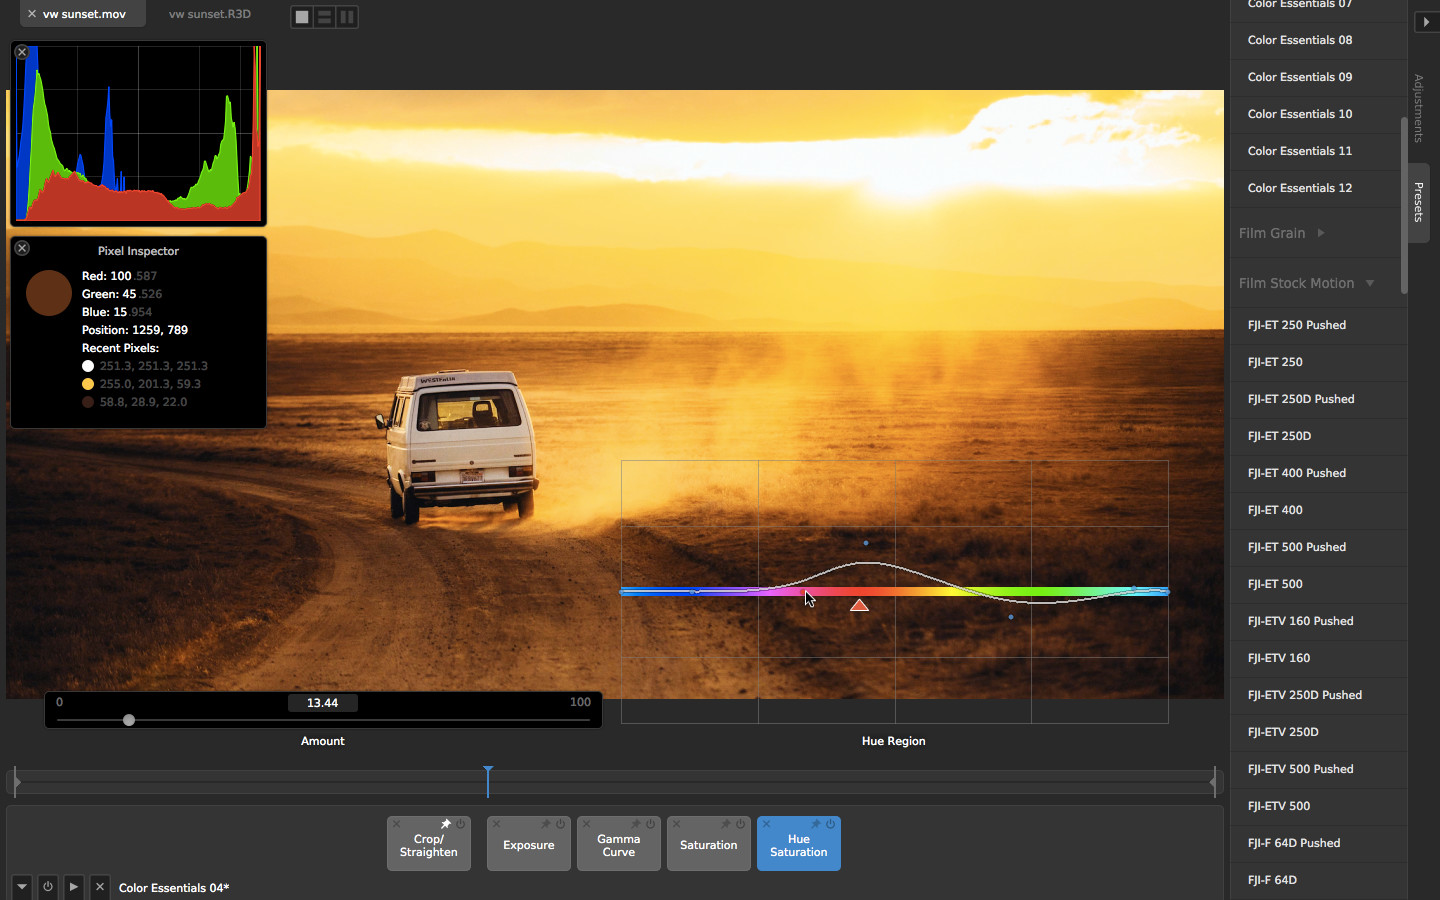This screenshot has height=900, width=1440.
Task: Clear the Color Essentials 04 preset with the X button
Action: 99,886
